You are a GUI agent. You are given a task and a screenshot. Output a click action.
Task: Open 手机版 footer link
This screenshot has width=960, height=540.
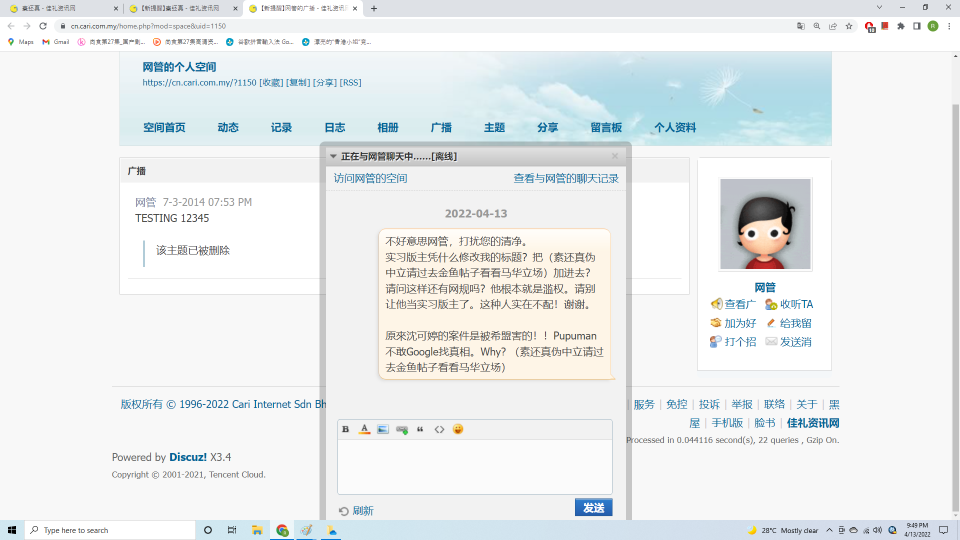point(727,423)
